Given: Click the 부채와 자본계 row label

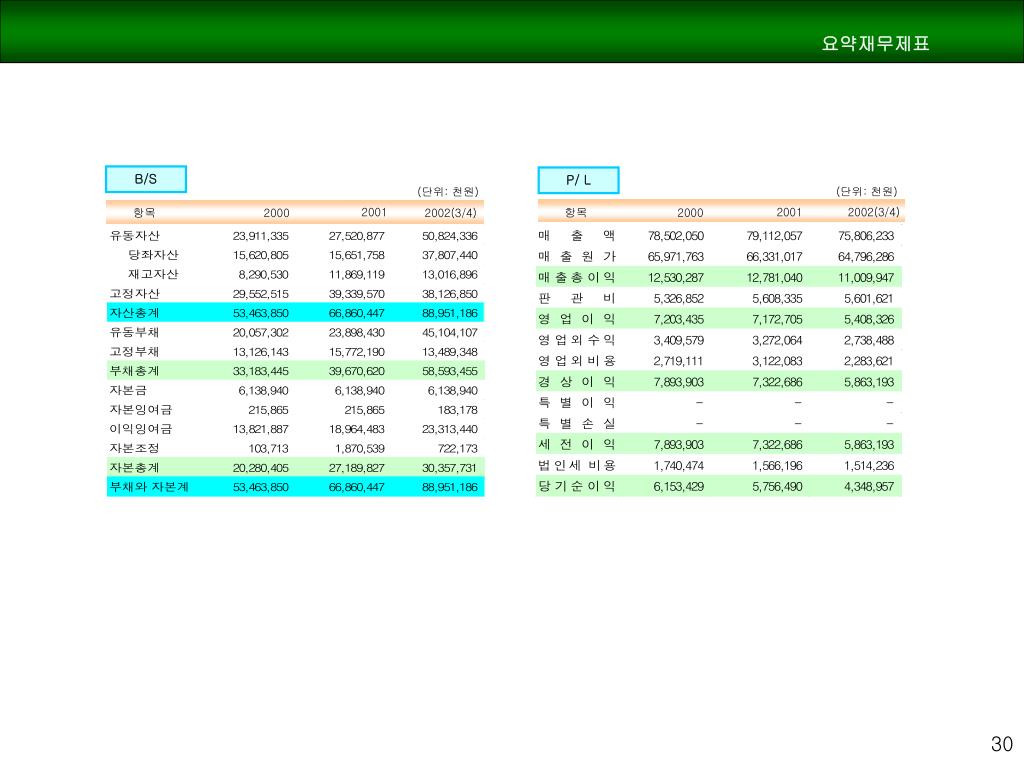Looking at the screenshot, I should tap(149, 487).
